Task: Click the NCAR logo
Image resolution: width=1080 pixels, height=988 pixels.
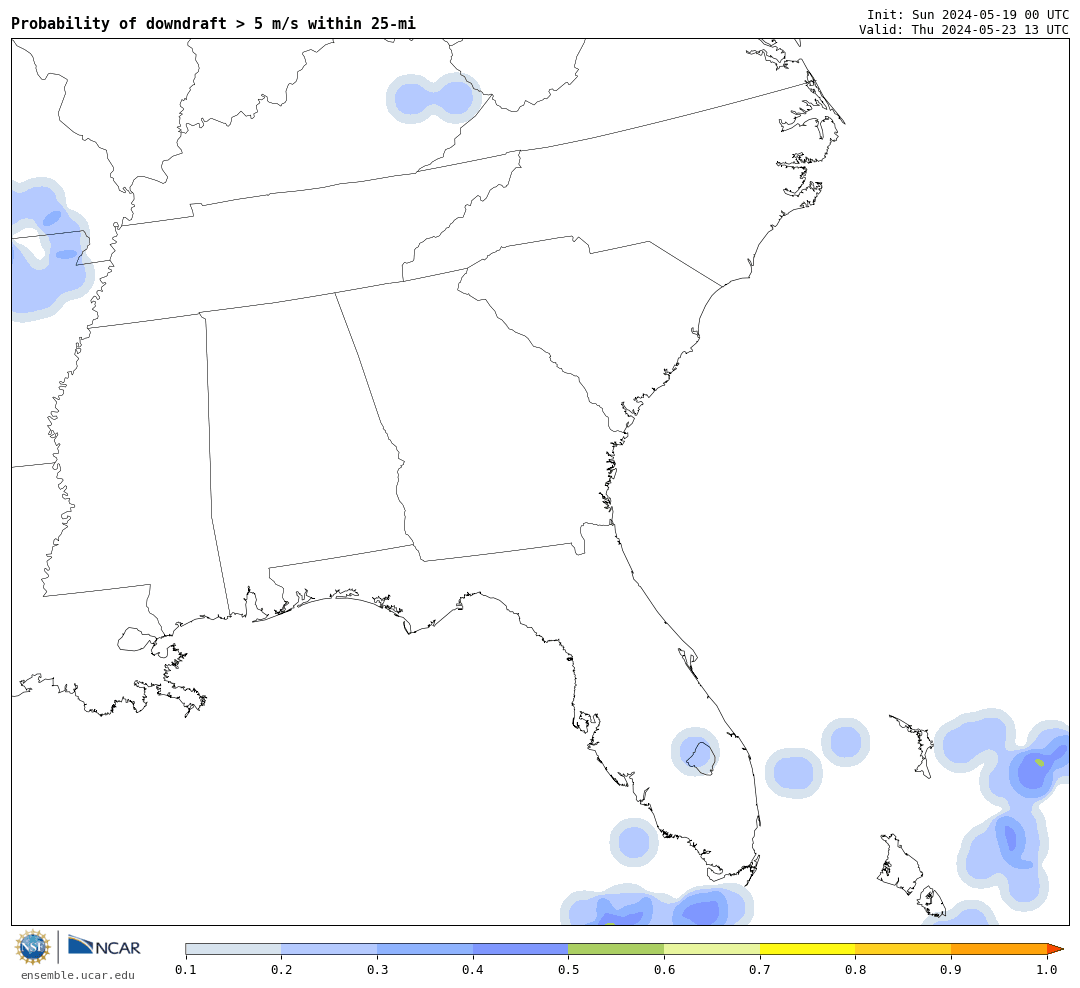Action: [x=104, y=946]
